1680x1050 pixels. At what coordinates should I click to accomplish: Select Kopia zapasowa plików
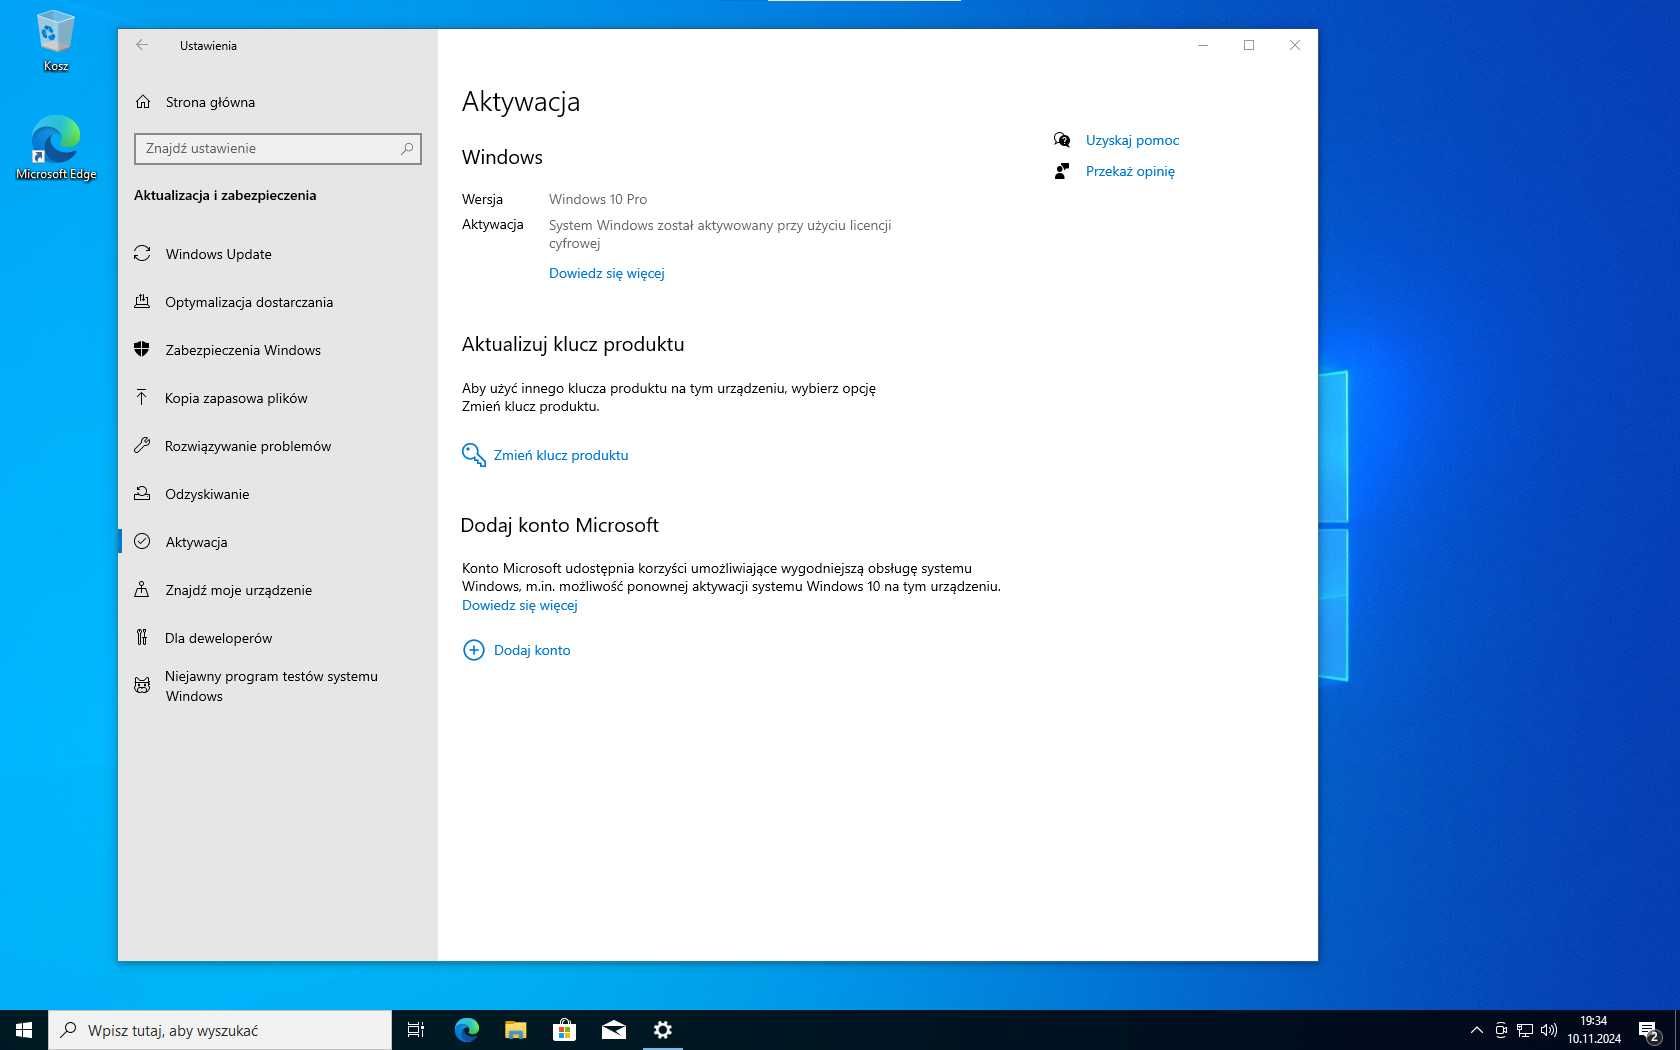pyautogui.click(x=278, y=398)
